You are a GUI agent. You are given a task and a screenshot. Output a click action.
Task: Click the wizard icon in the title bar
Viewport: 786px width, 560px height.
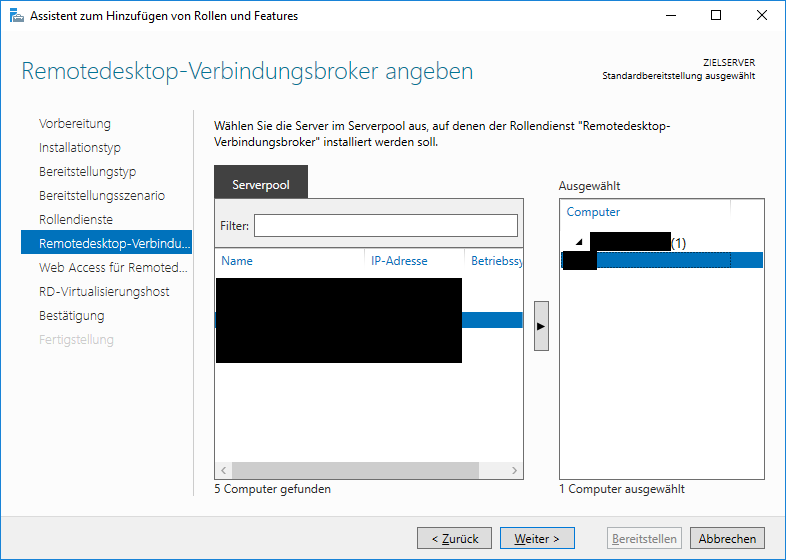[x=17, y=16]
